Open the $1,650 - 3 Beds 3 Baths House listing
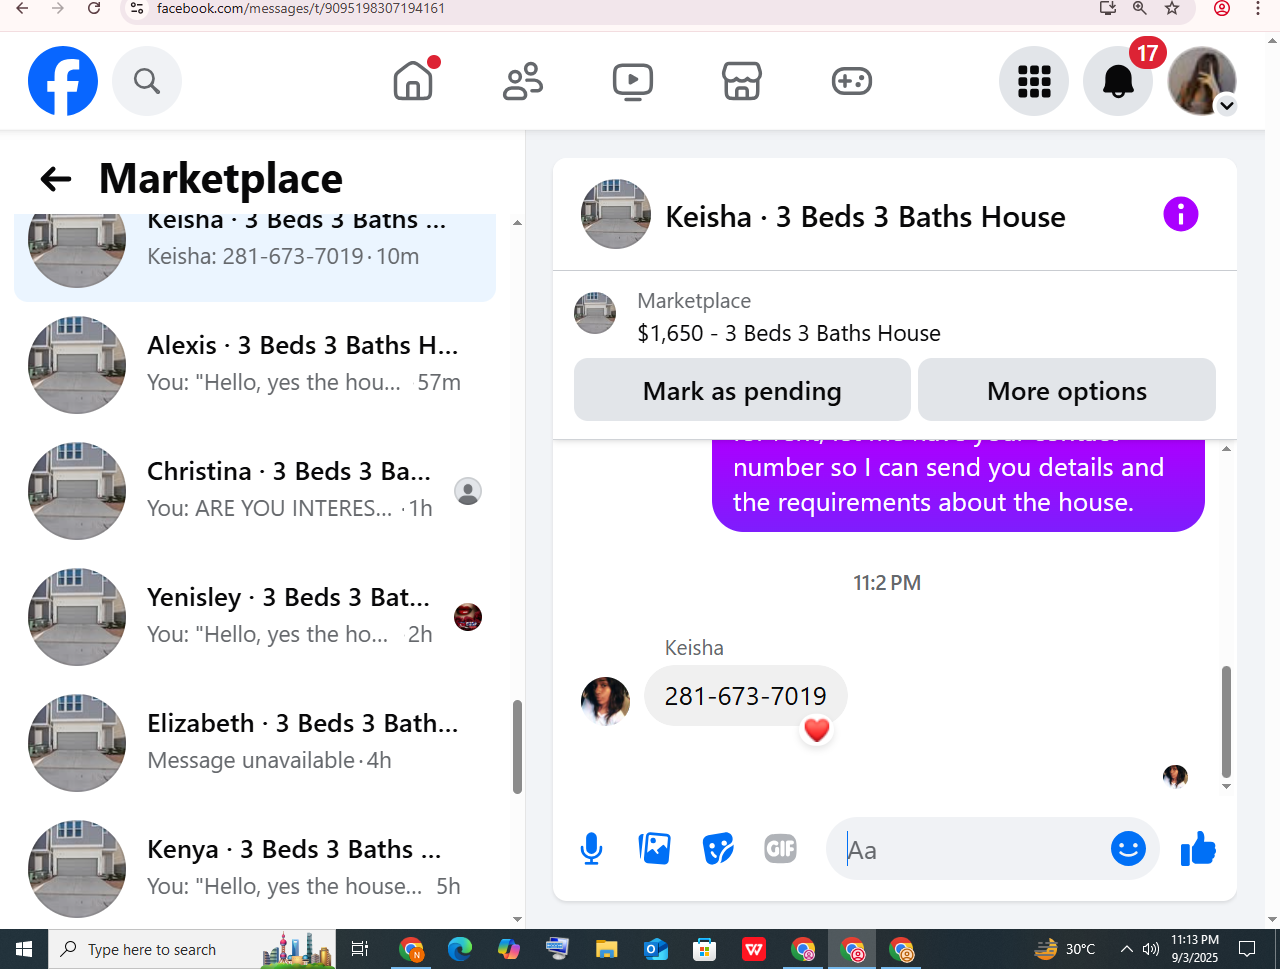The image size is (1280, 969). [789, 333]
